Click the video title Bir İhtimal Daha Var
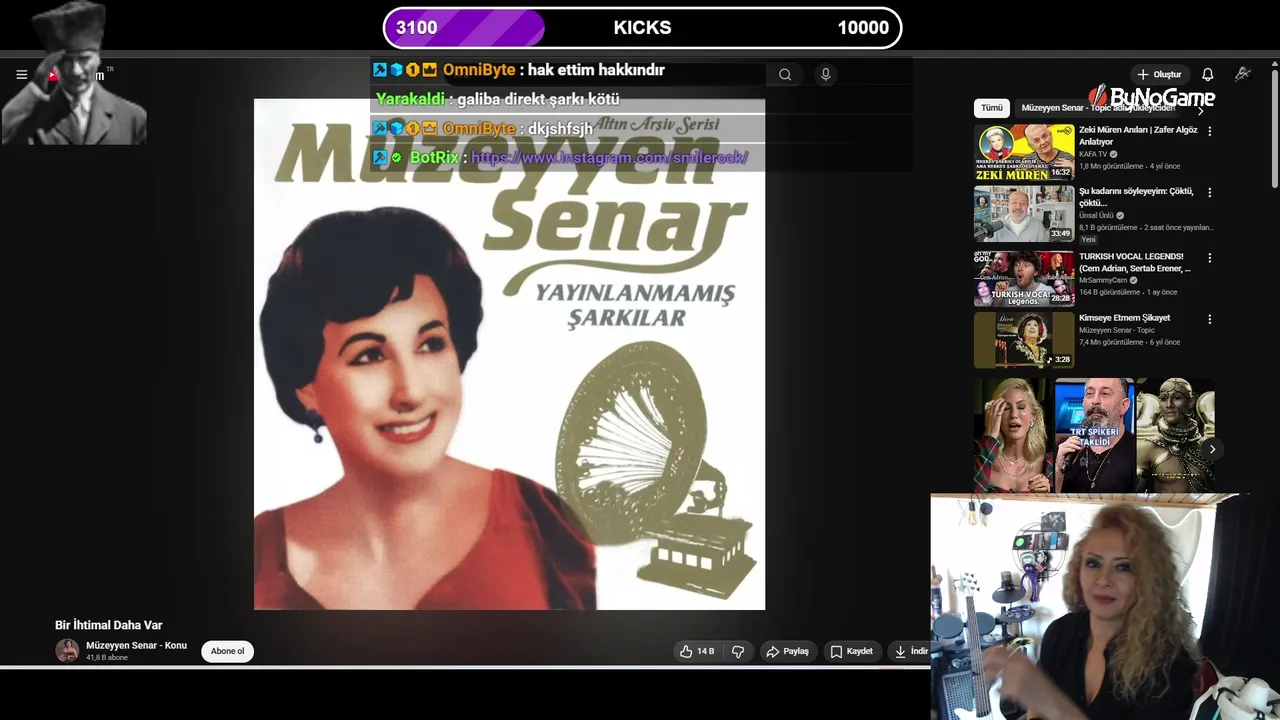 (108, 625)
